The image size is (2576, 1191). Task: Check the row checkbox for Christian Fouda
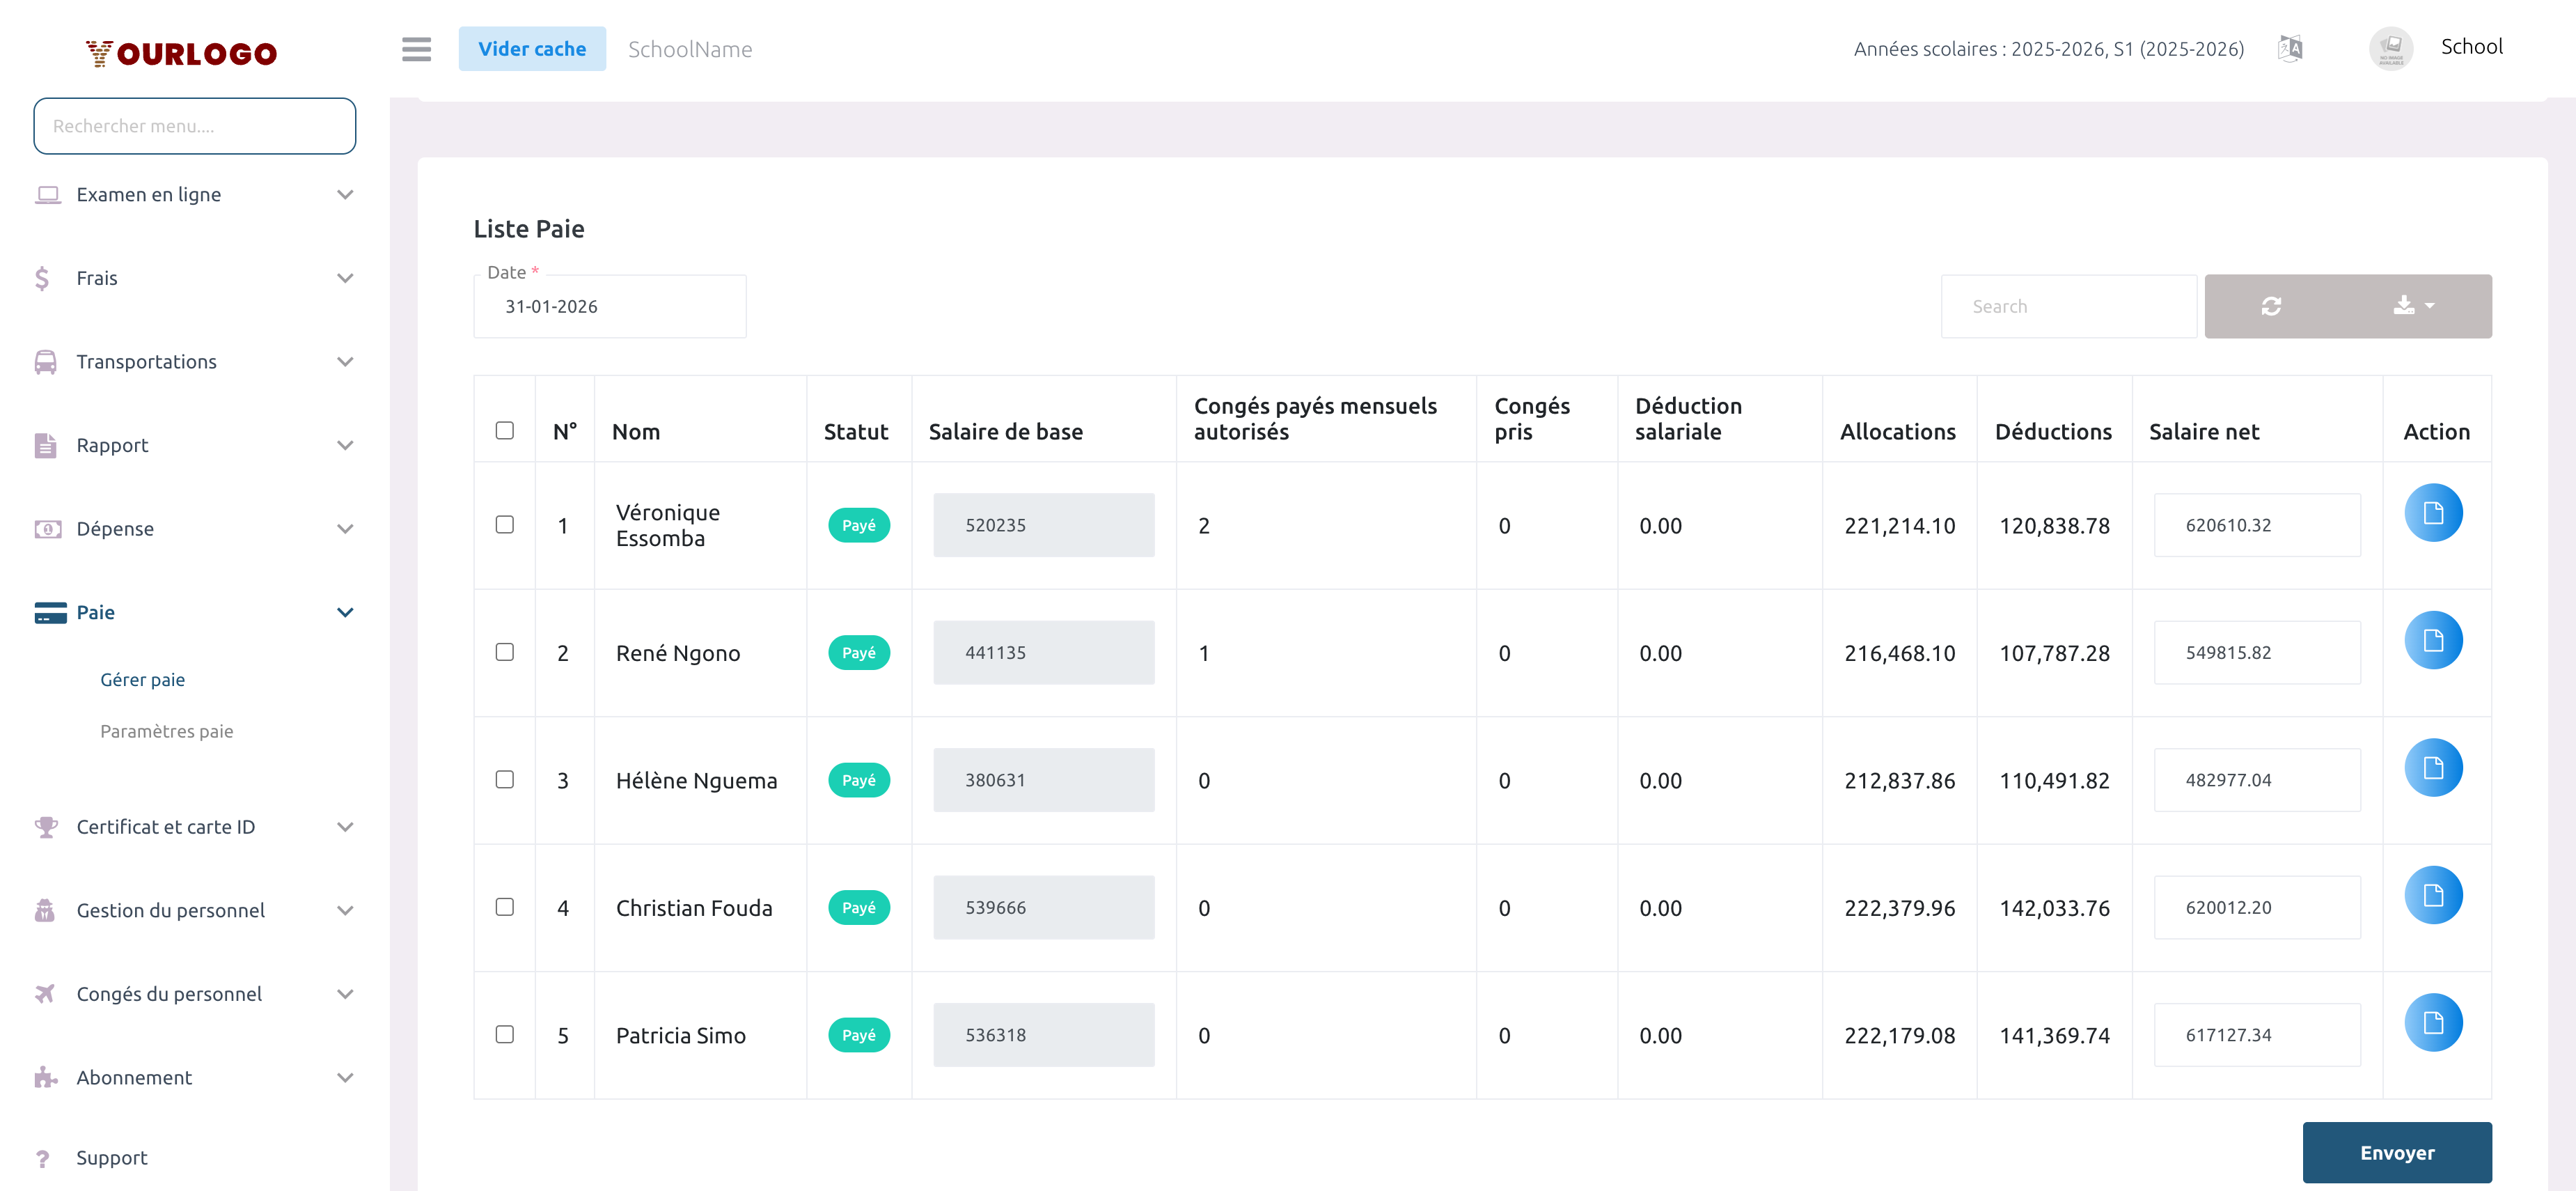(x=504, y=907)
